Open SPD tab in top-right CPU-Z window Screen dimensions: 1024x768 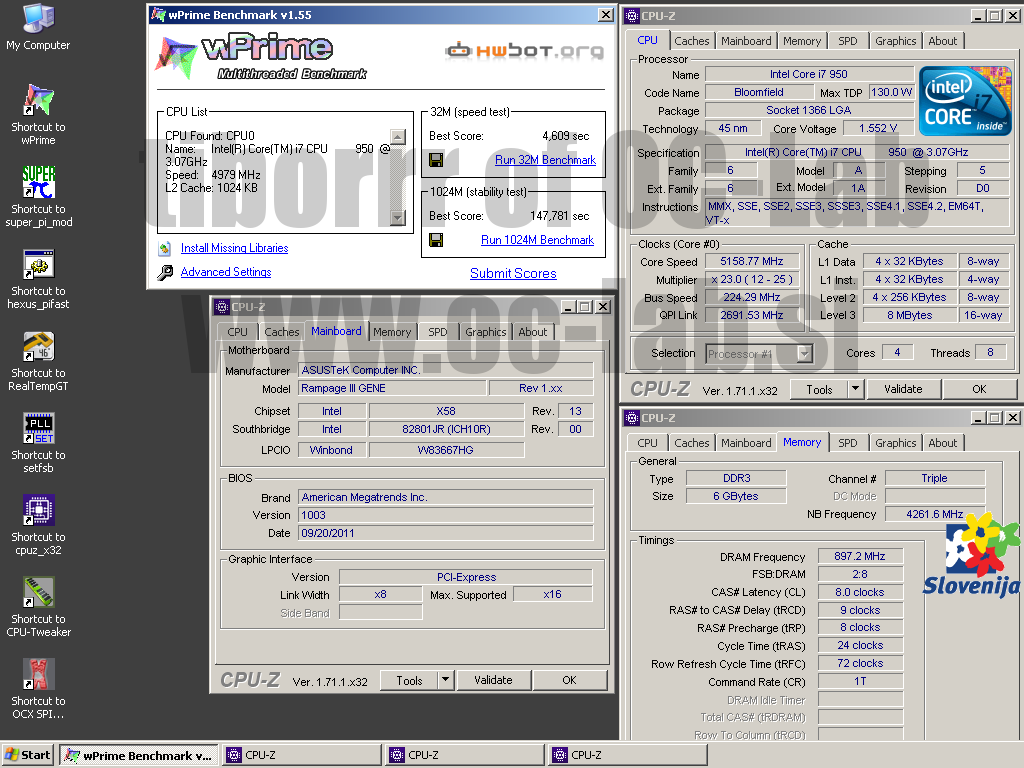848,41
